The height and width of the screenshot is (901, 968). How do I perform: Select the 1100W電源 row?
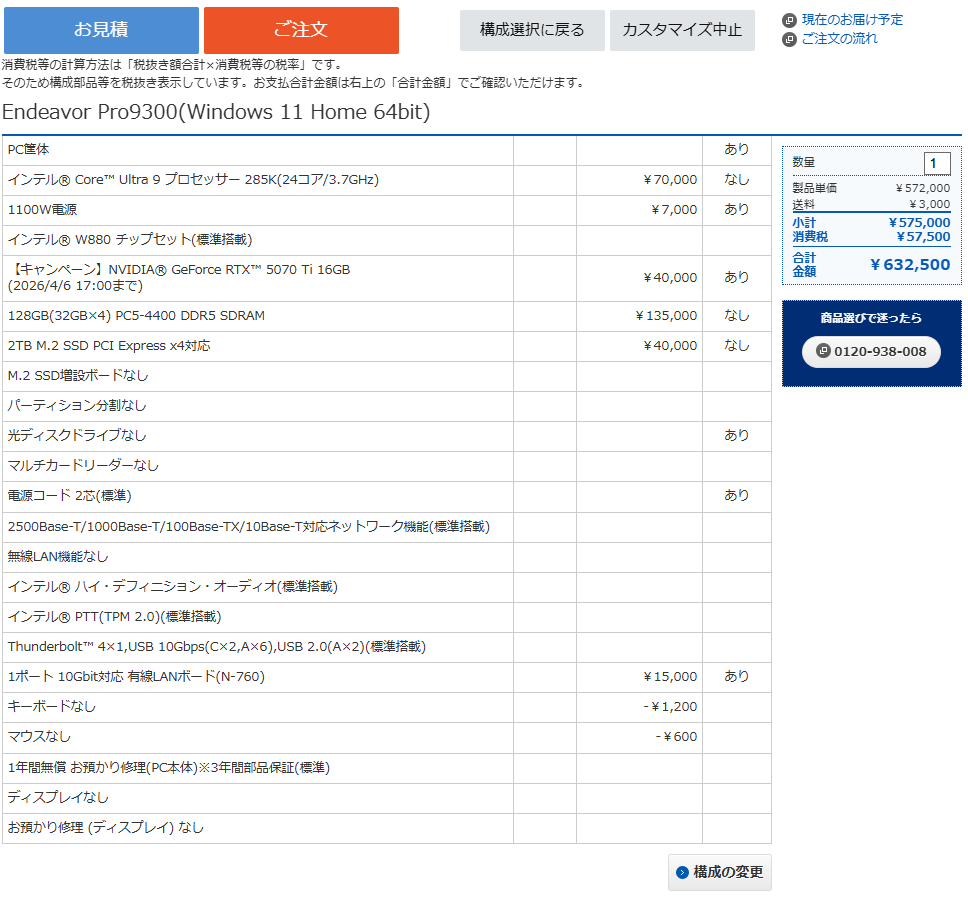click(x=42, y=210)
